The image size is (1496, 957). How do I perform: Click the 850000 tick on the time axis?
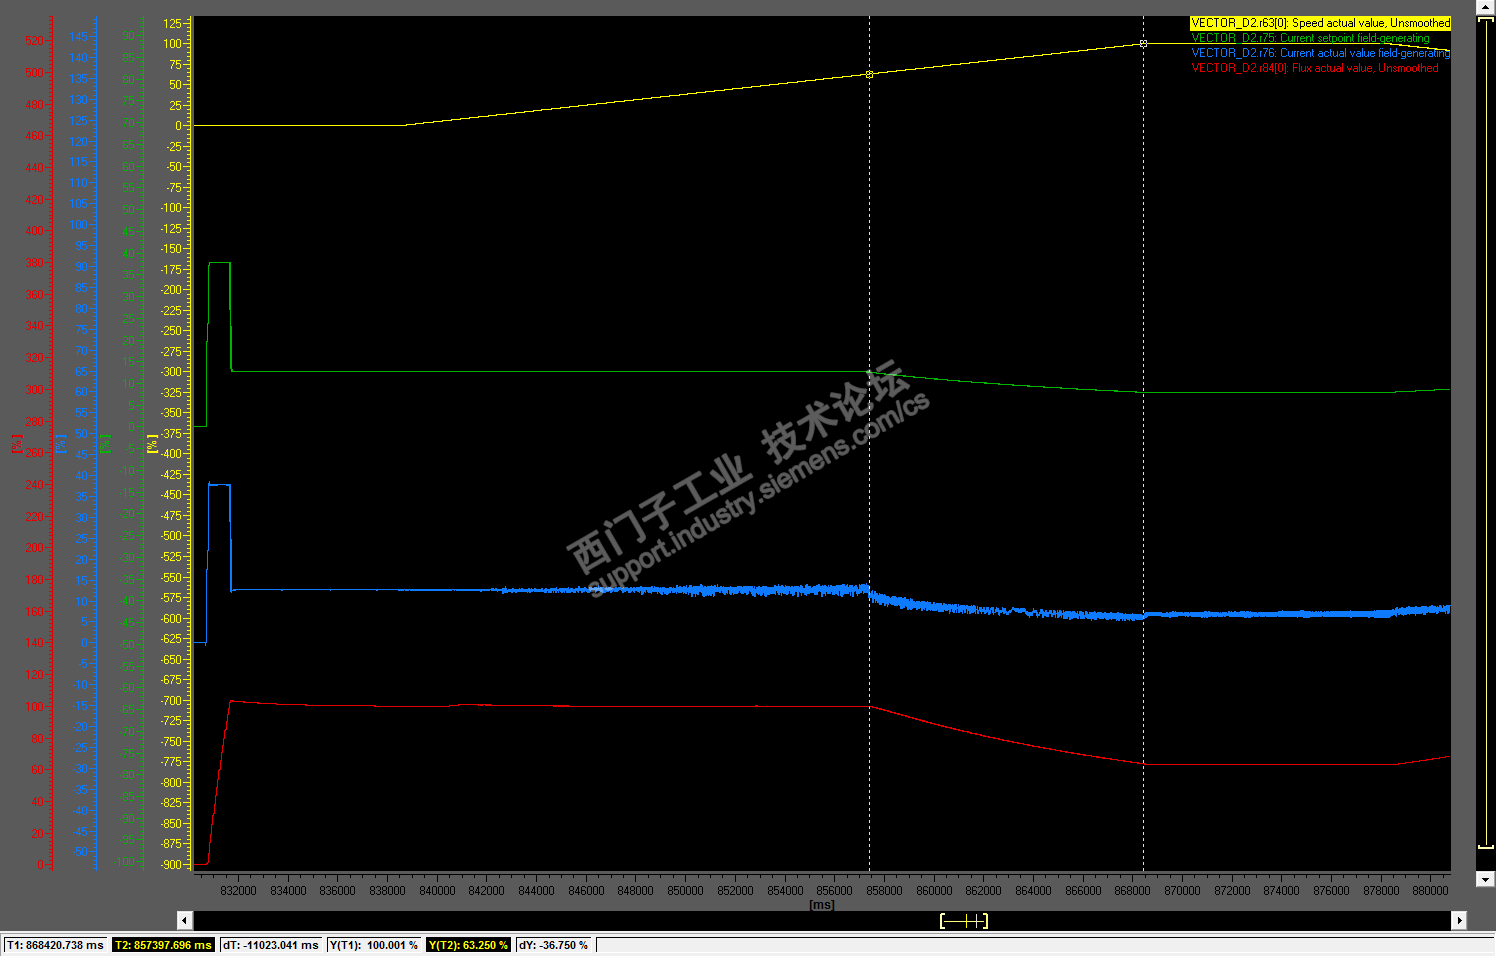pyautogui.click(x=685, y=891)
